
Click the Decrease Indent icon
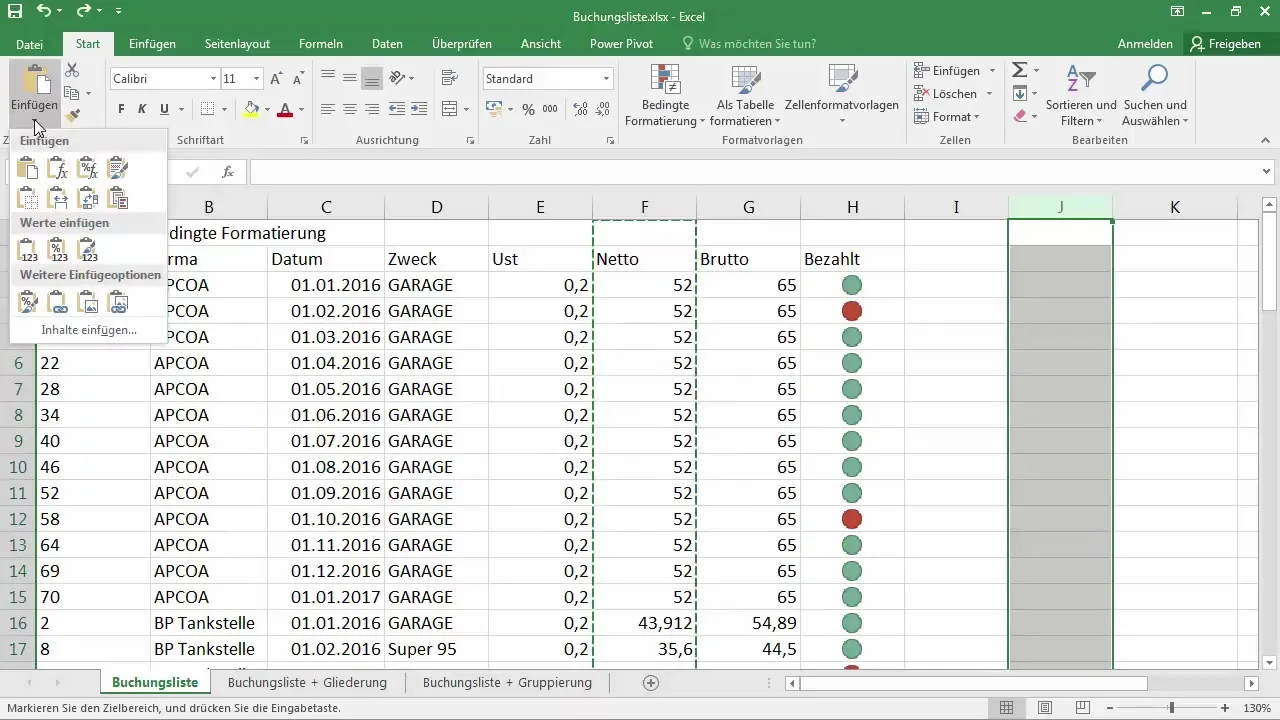[x=397, y=109]
